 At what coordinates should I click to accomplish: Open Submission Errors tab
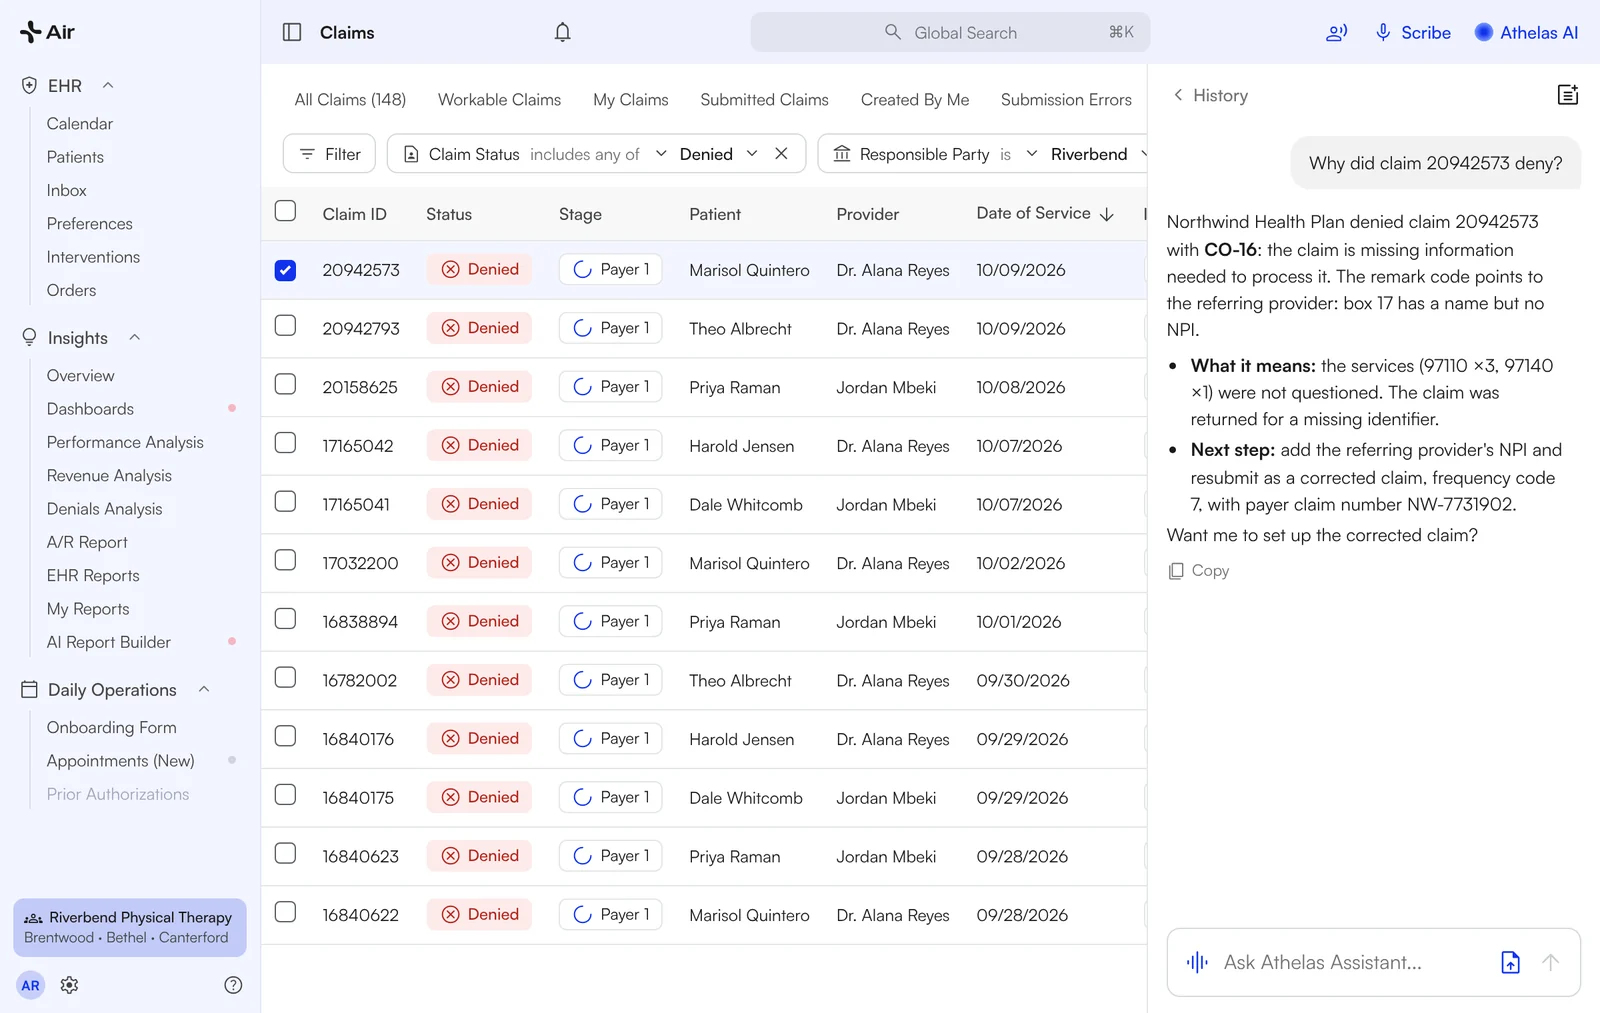tap(1066, 100)
